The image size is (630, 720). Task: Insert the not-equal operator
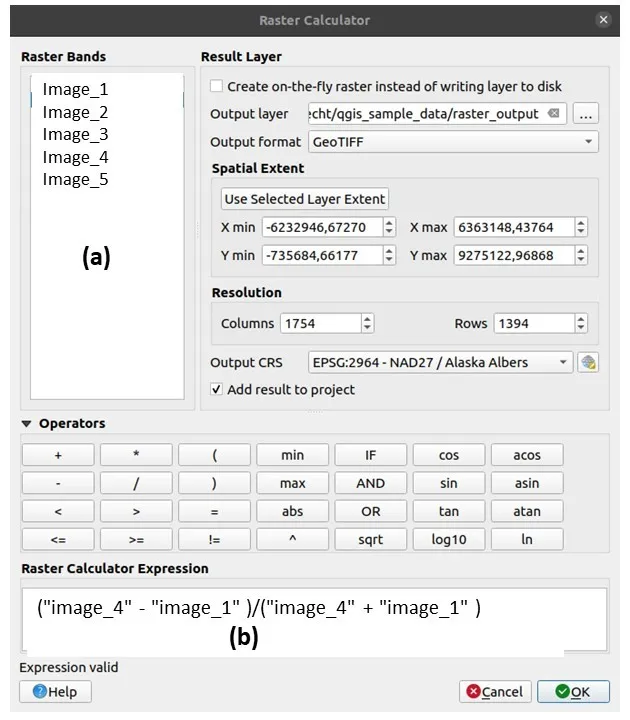215,539
